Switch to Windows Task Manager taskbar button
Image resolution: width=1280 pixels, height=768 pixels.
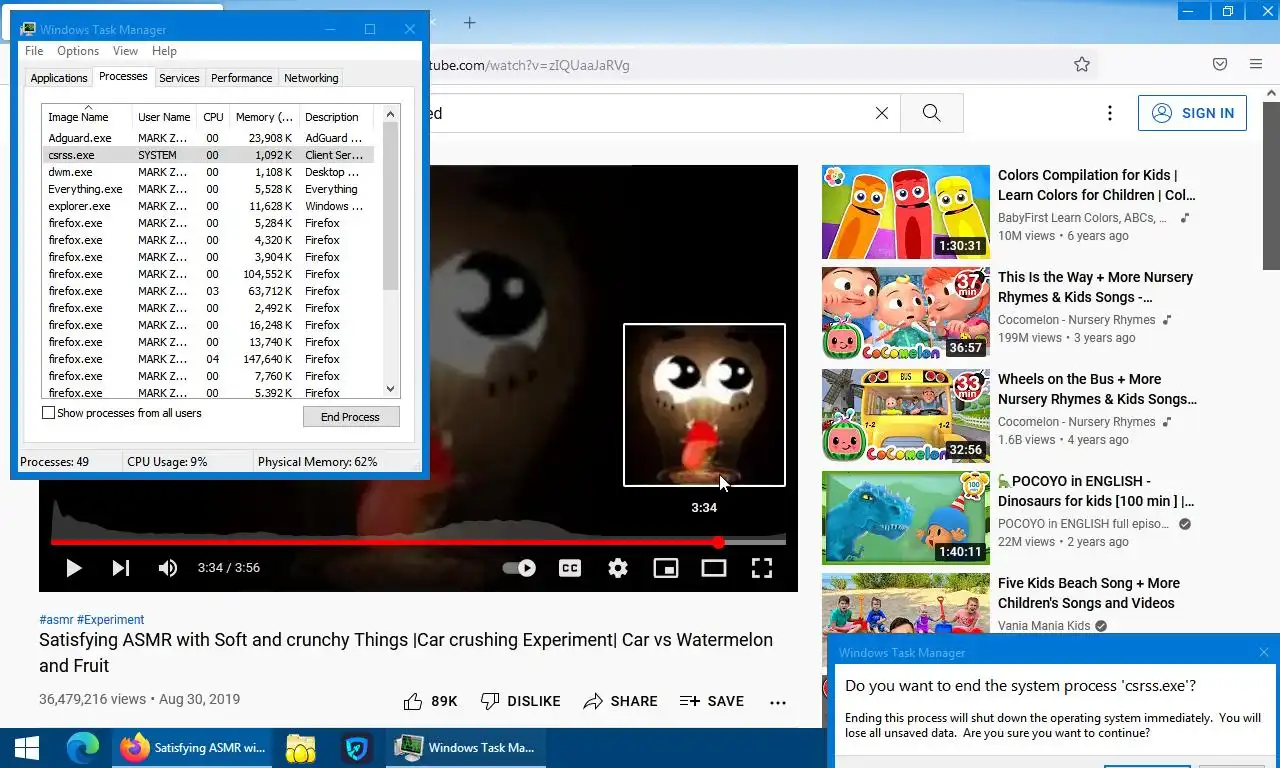tap(466, 747)
